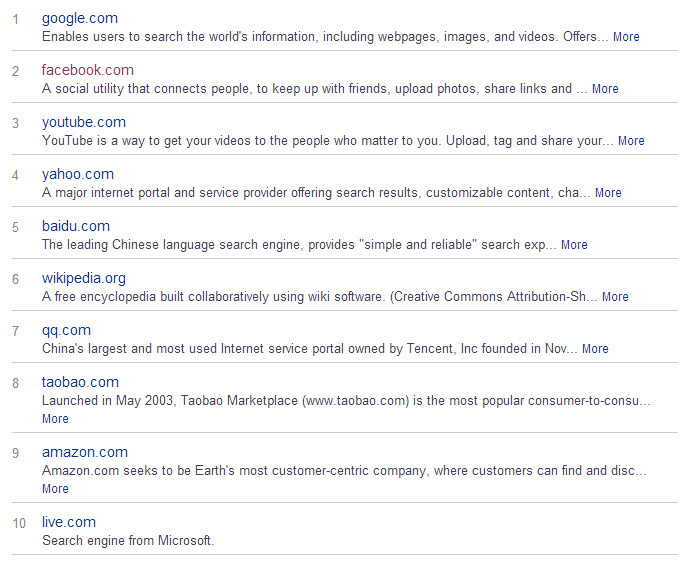Open the google.com link
The width and height of the screenshot is (698, 563).
[x=80, y=18]
